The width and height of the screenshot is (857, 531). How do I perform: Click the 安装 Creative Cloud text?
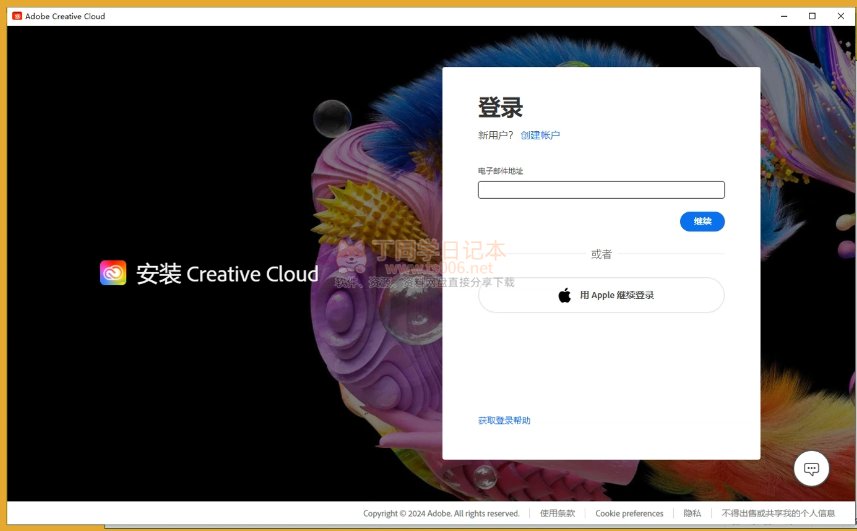coord(227,274)
